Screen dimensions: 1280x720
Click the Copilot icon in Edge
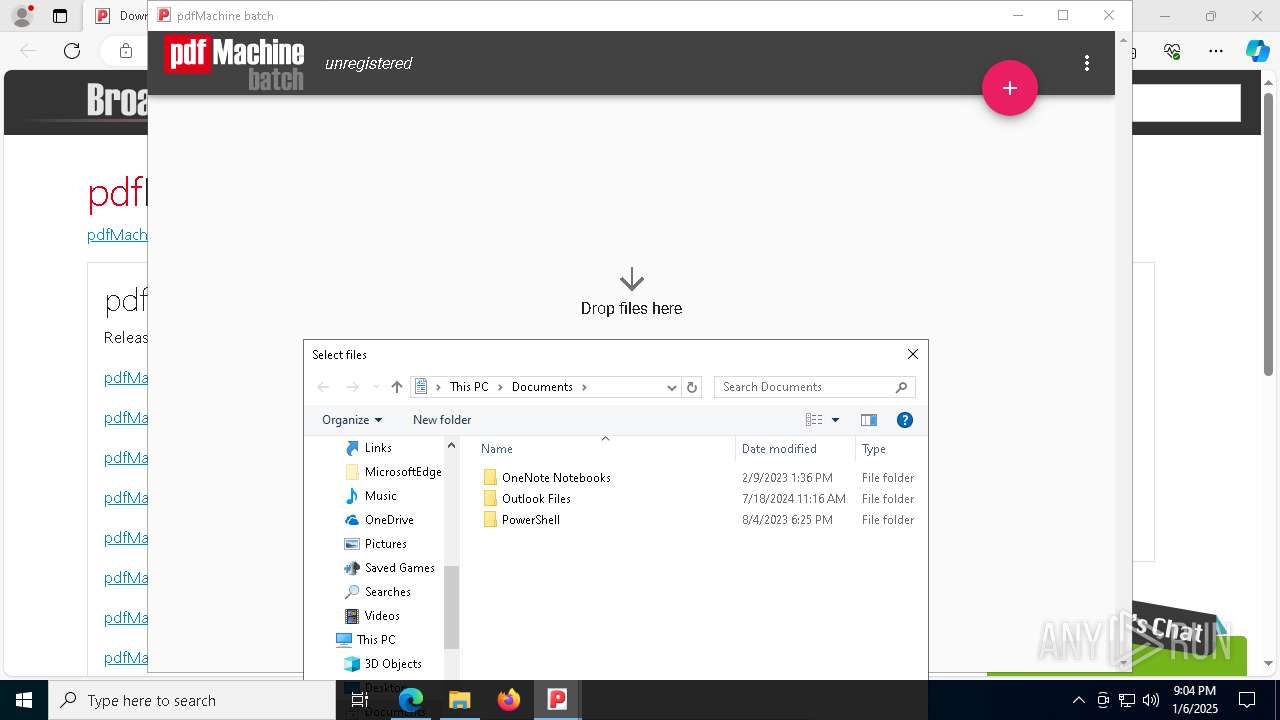[x=1257, y=51]
